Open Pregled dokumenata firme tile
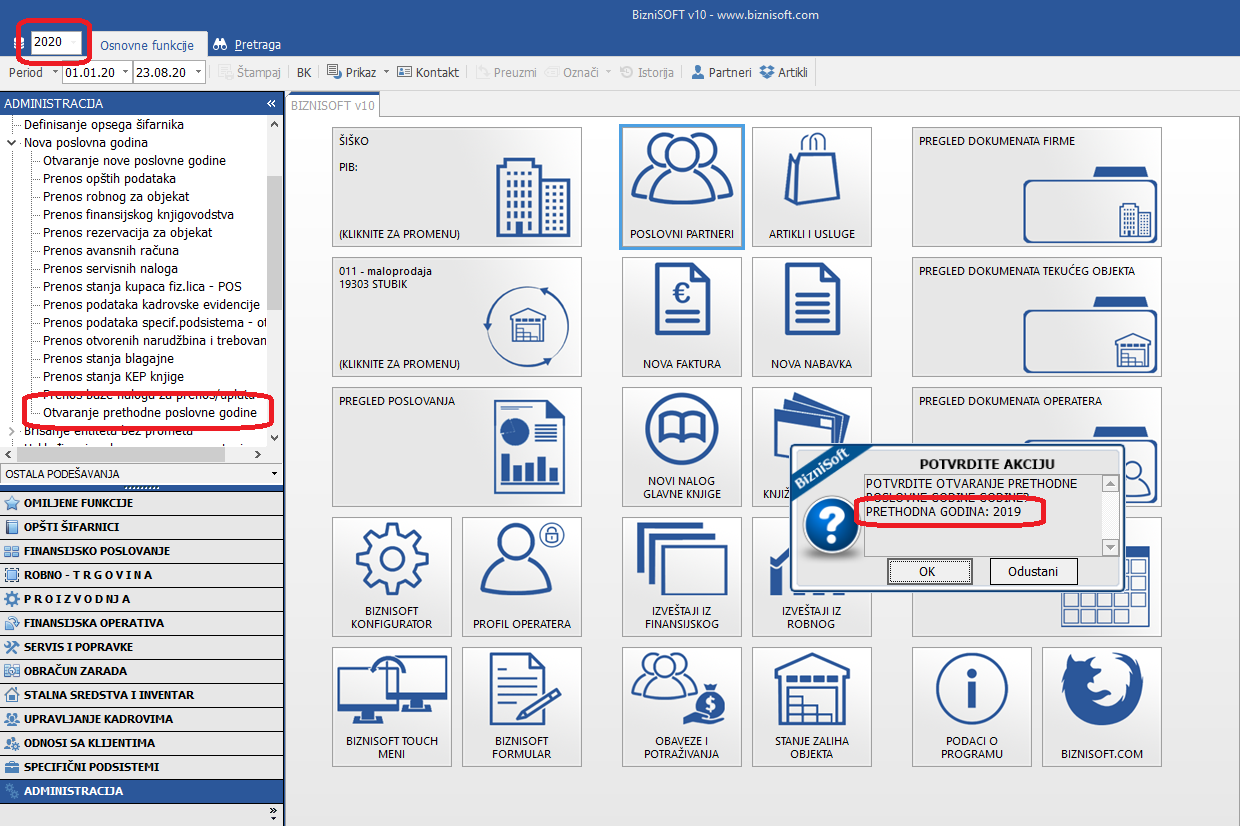 1037,187
